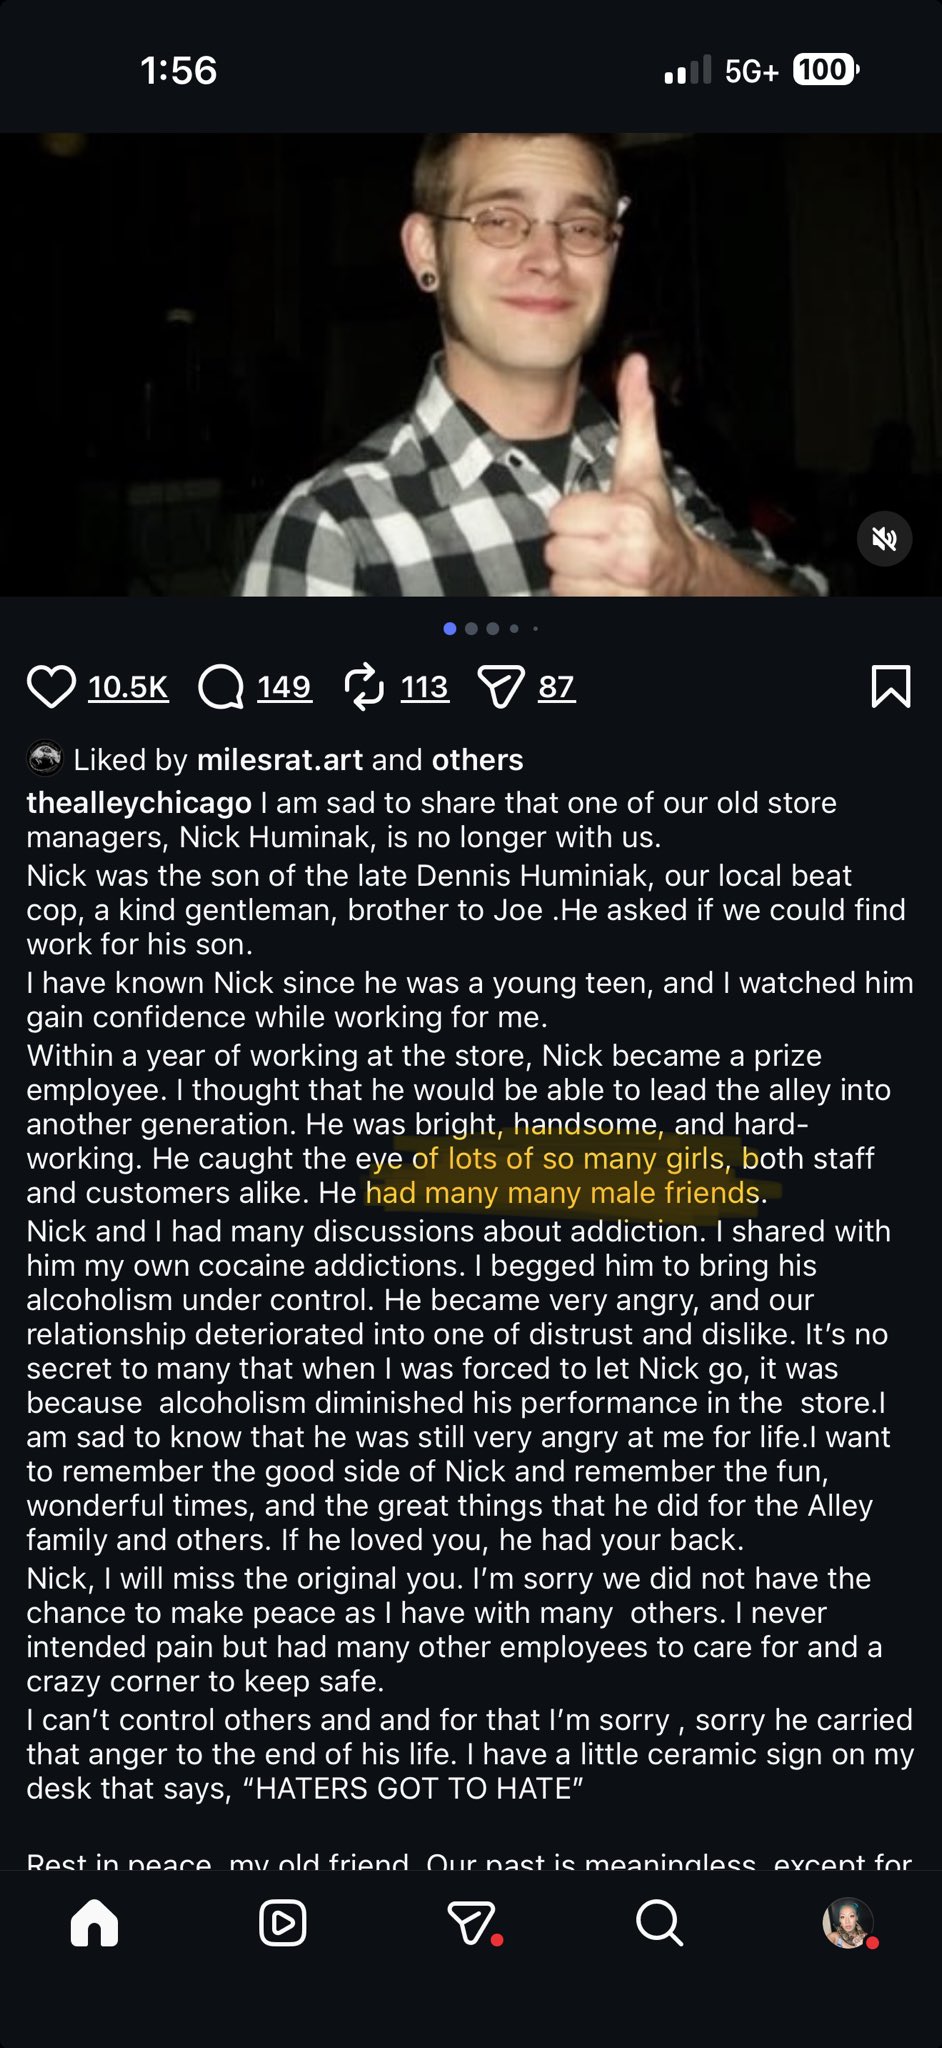This screenshot has height=2048, width=942.
Task: Save post with bookmark icon
Action: click(890, 687)
